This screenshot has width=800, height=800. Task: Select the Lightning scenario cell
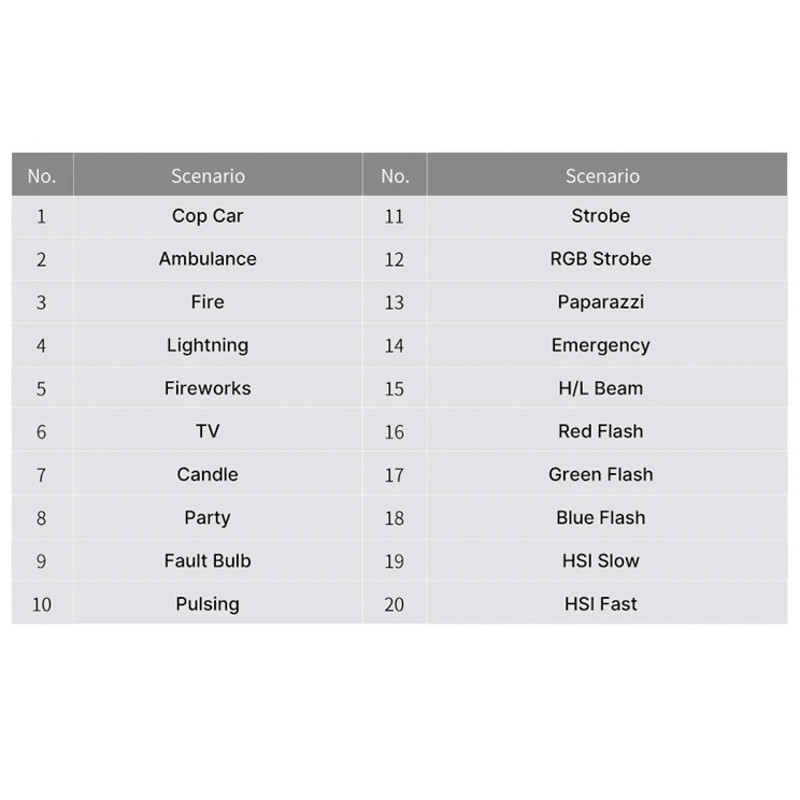point(207,345)
